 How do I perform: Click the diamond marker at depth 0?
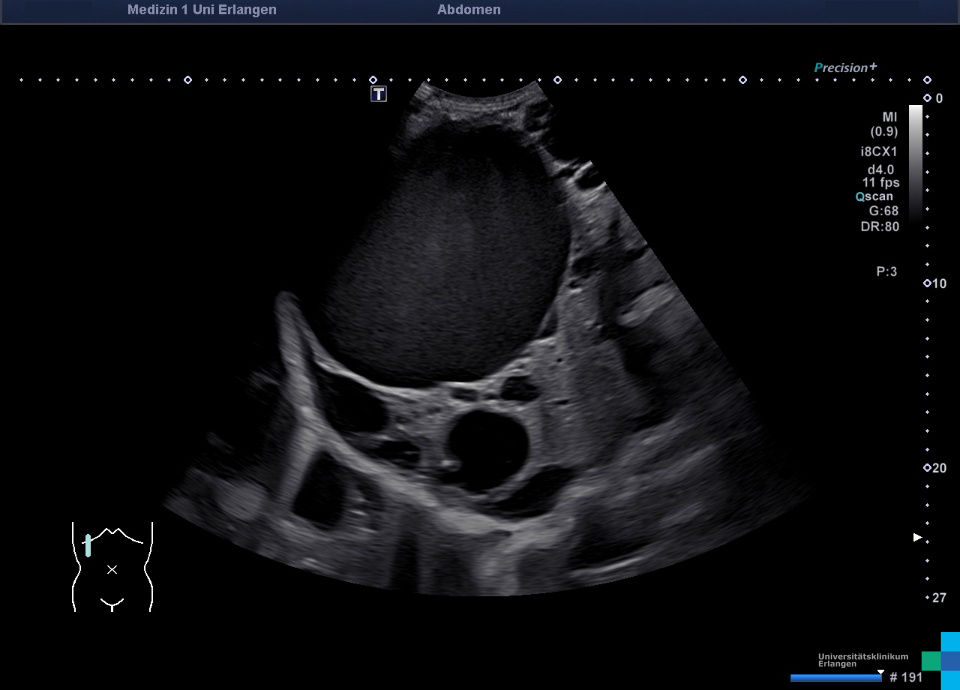click(x=927, y=98)
